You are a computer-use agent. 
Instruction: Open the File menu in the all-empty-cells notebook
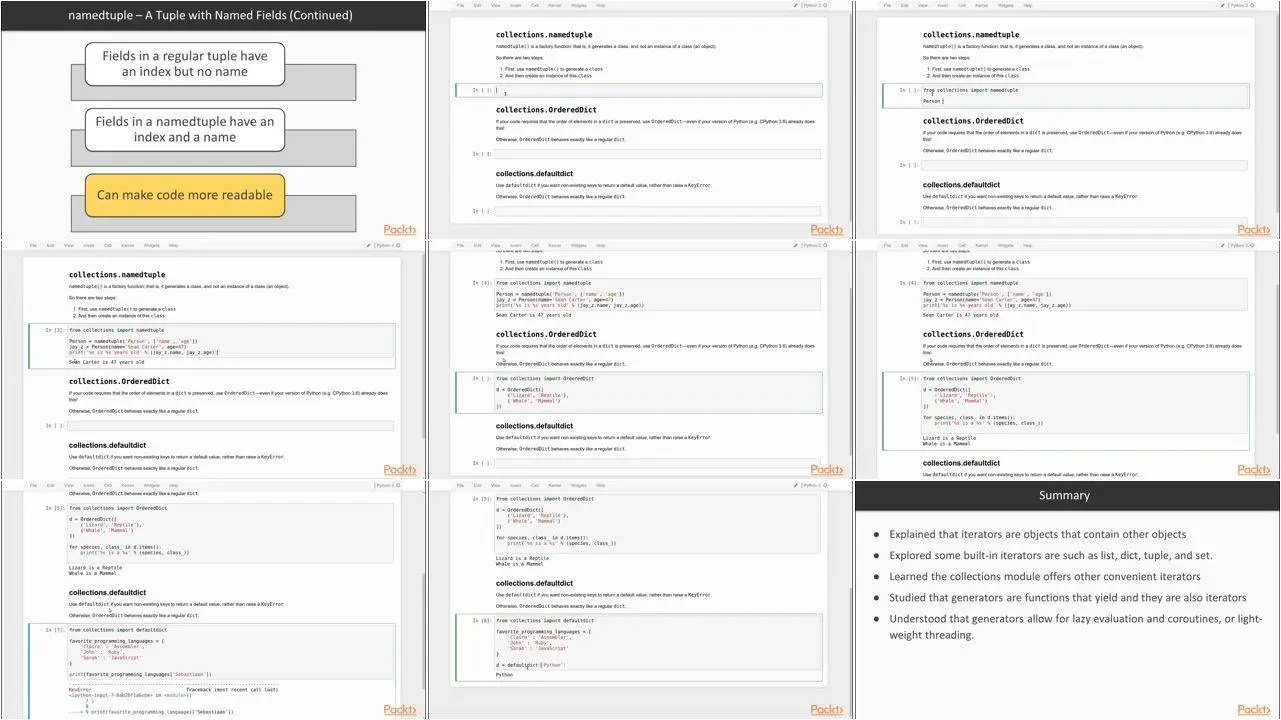point(461,5)
